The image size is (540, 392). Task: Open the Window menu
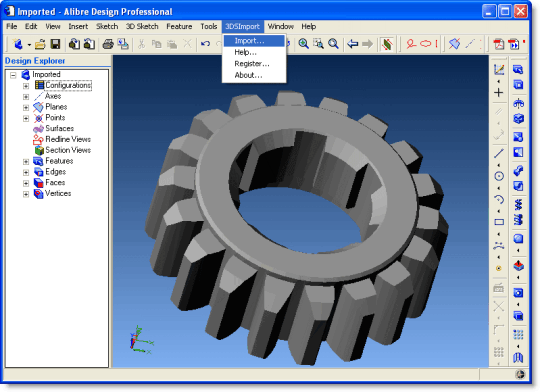[280, 26]
